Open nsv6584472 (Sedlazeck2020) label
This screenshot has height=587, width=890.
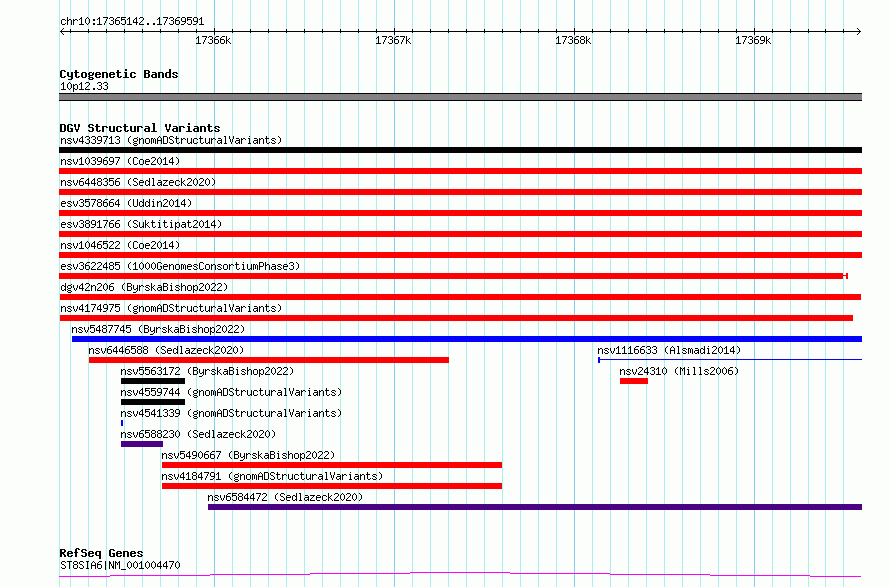coord(285,497)
